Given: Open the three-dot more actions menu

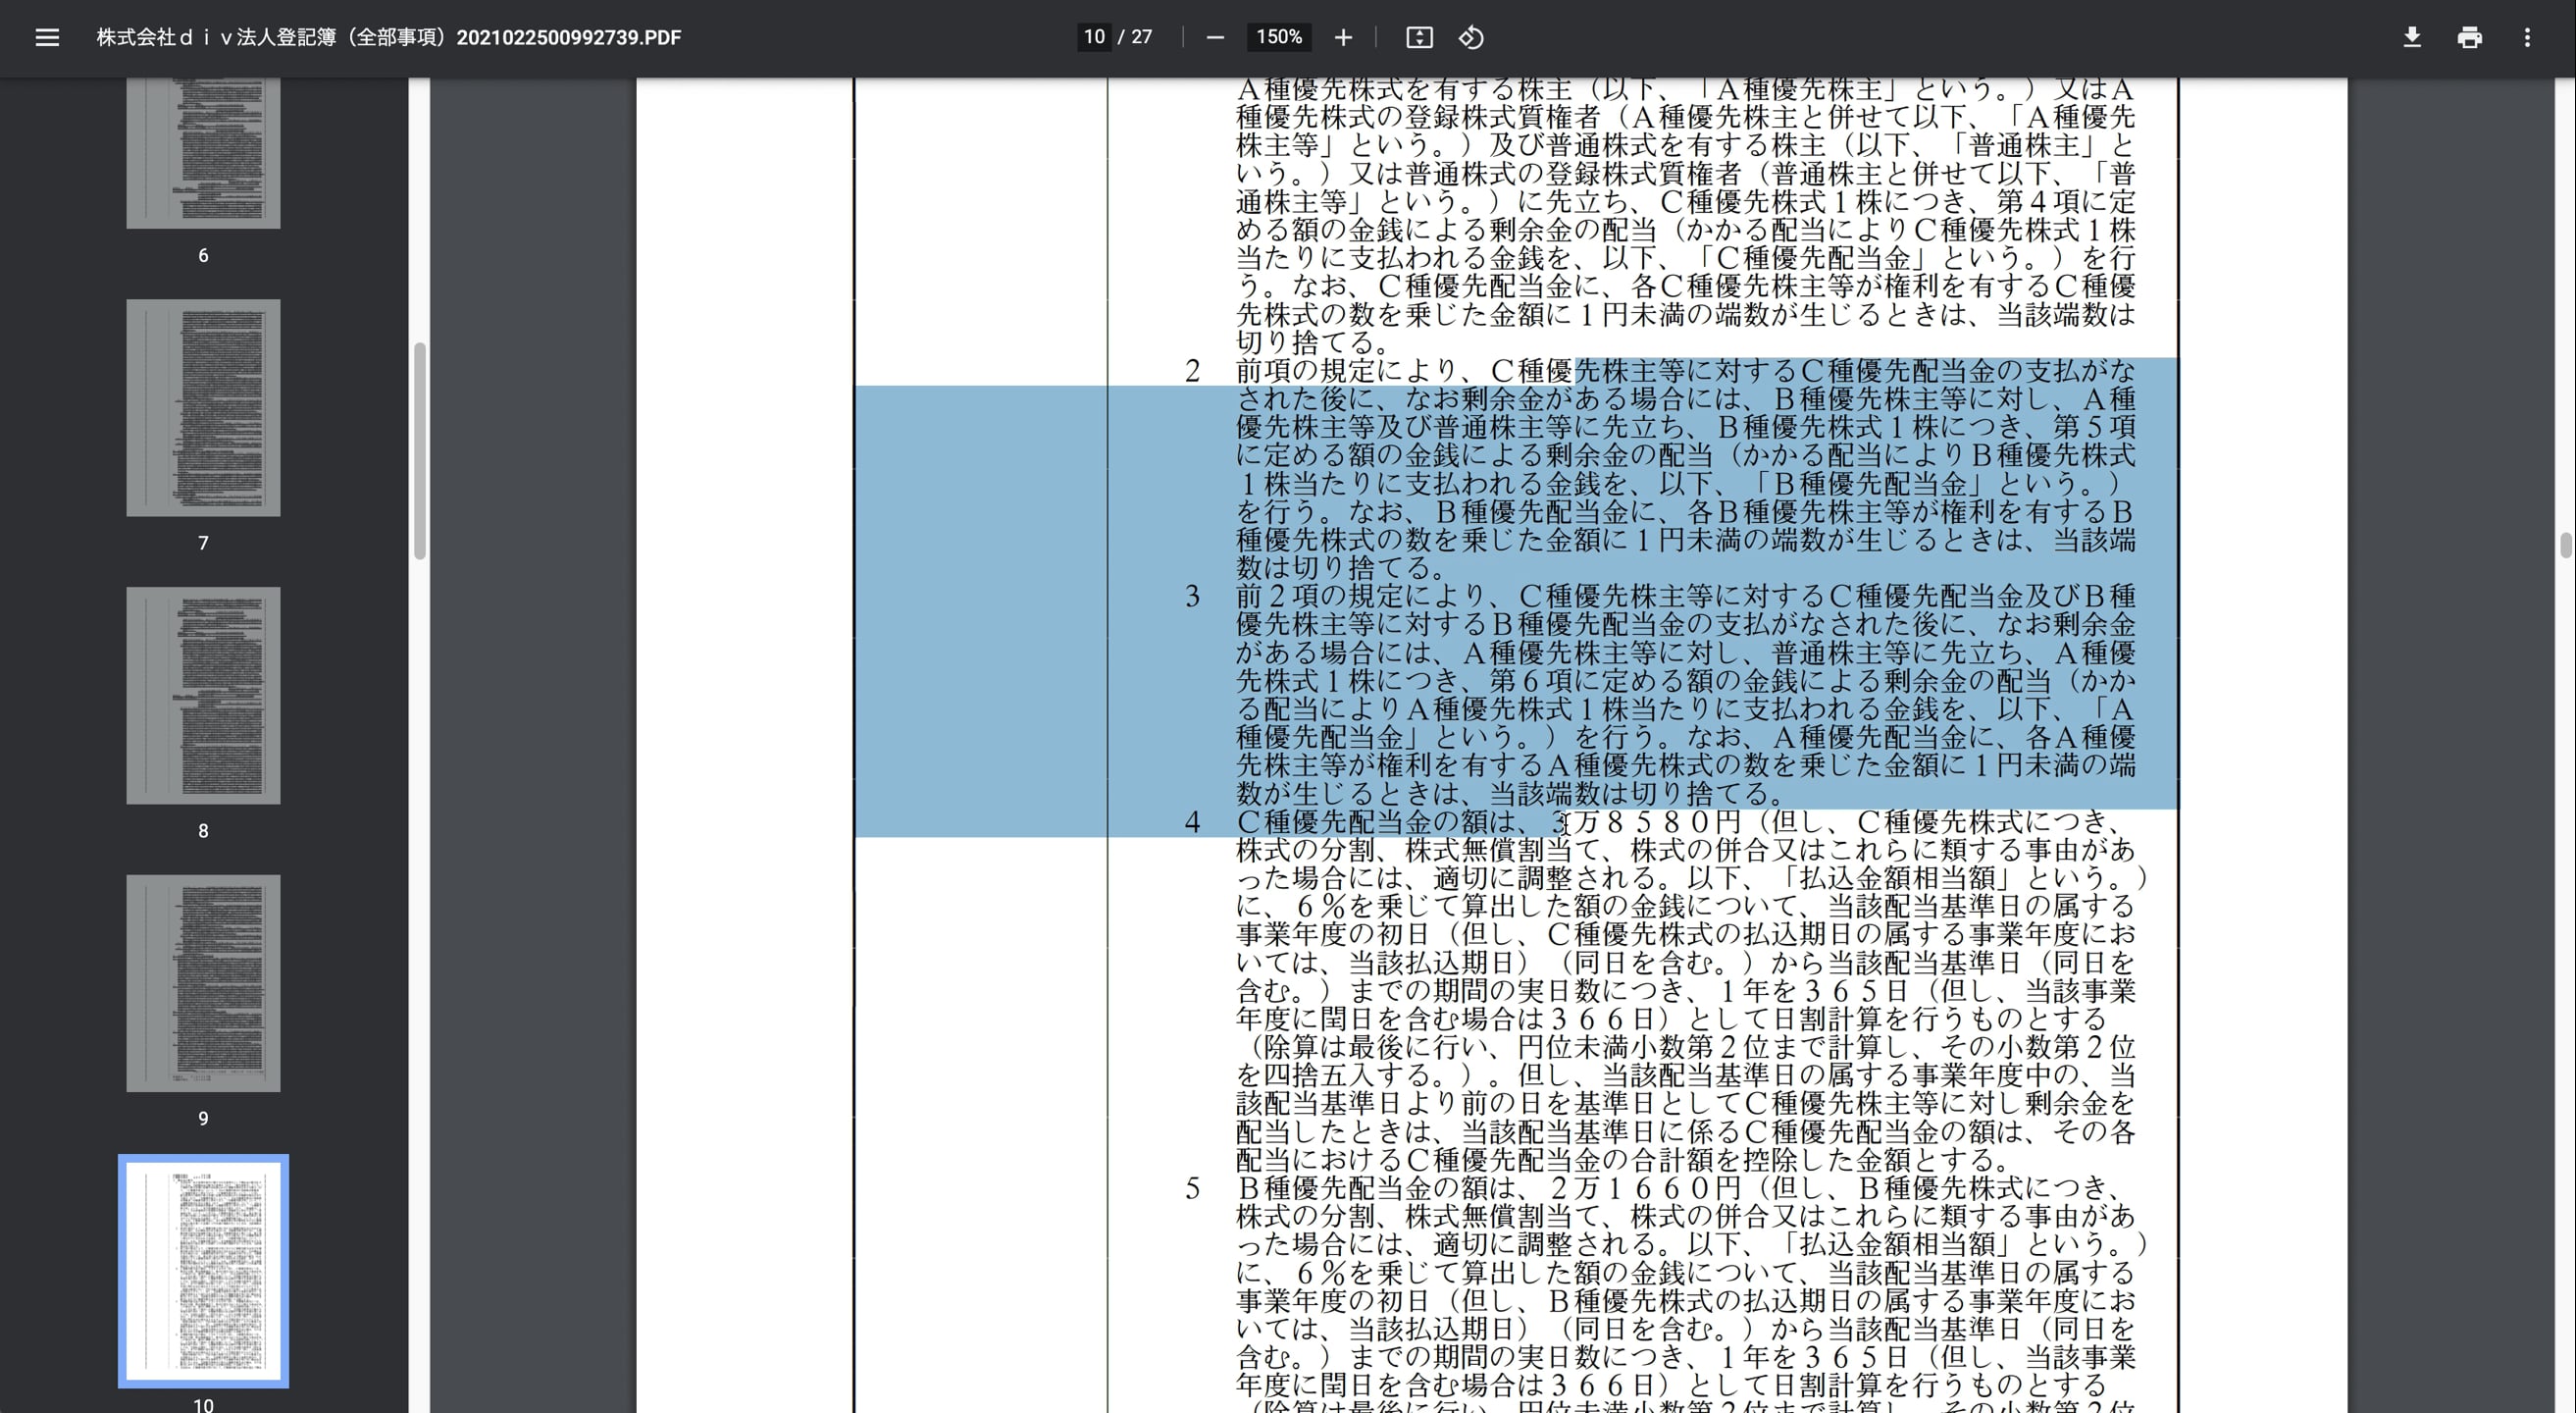Looking at the screenshot, I should click(x=2527, y=38).
